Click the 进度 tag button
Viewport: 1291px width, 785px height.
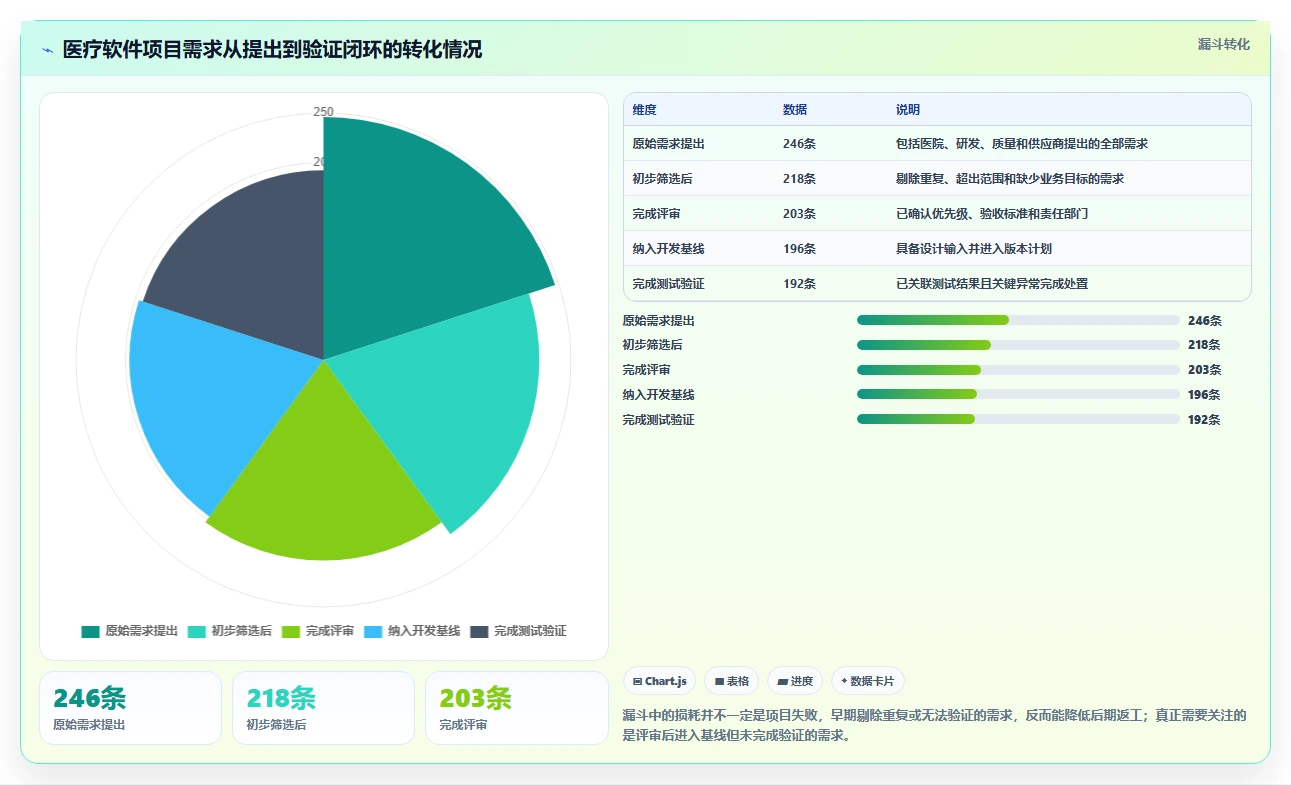[795, 681]
